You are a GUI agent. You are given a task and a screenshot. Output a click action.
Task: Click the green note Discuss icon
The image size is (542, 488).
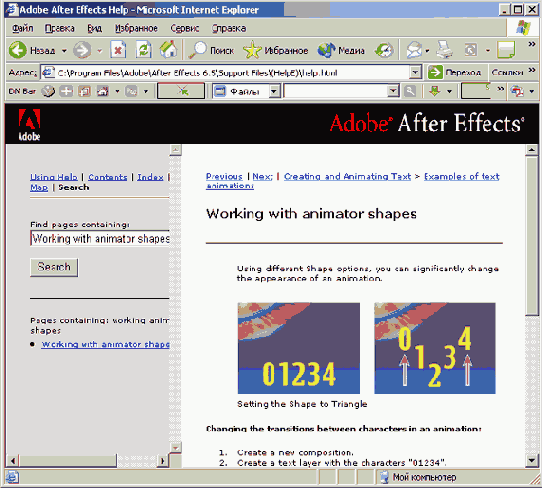pyautogui.click(x=506, y=50)
